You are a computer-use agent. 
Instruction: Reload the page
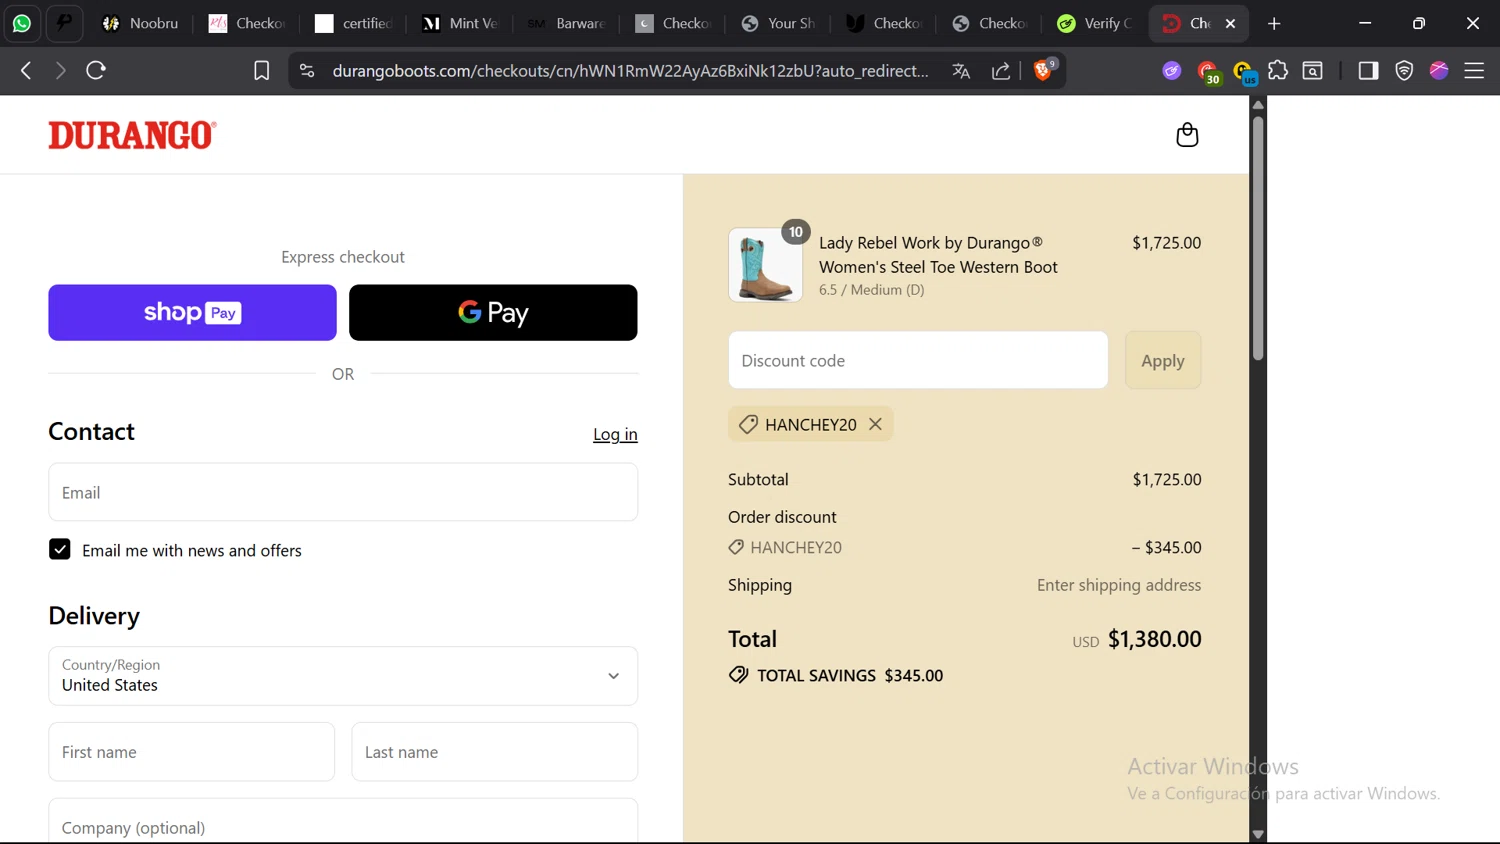click(x=96, y=70)
